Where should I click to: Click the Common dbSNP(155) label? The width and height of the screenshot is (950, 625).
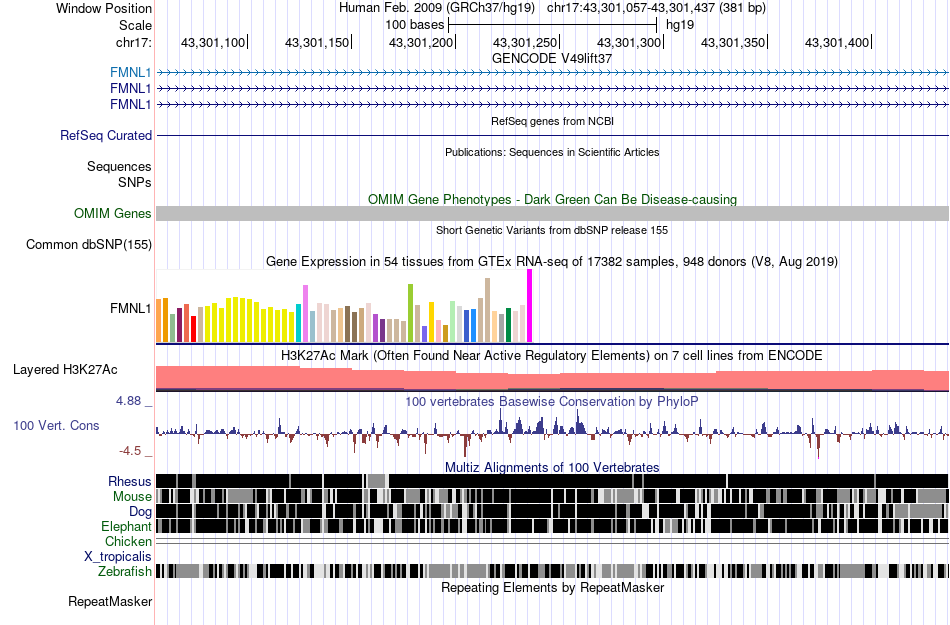88,245
